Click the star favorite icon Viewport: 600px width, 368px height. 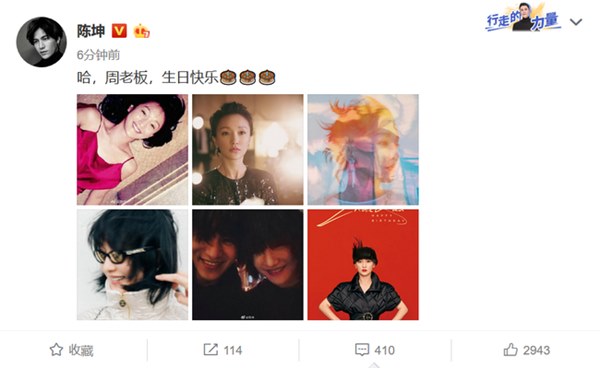(56, 350)
